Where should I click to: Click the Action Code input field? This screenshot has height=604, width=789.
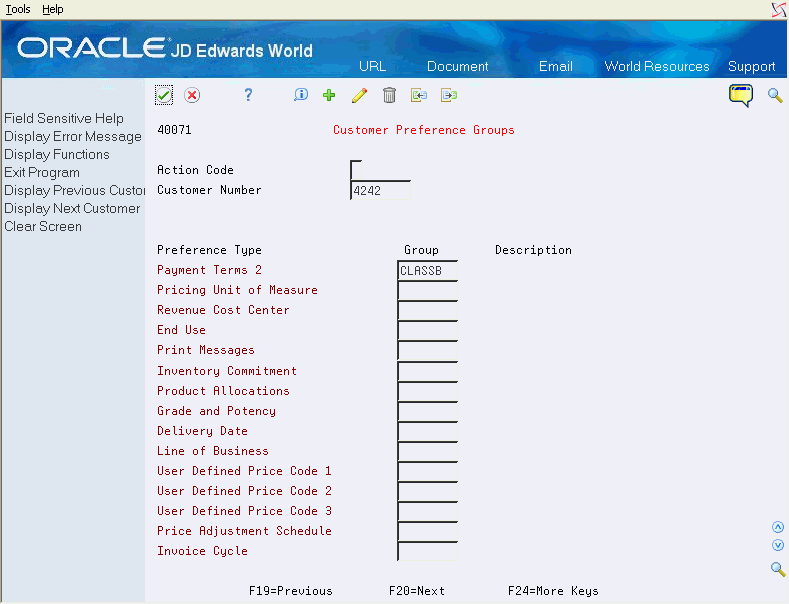coord(356,170)
